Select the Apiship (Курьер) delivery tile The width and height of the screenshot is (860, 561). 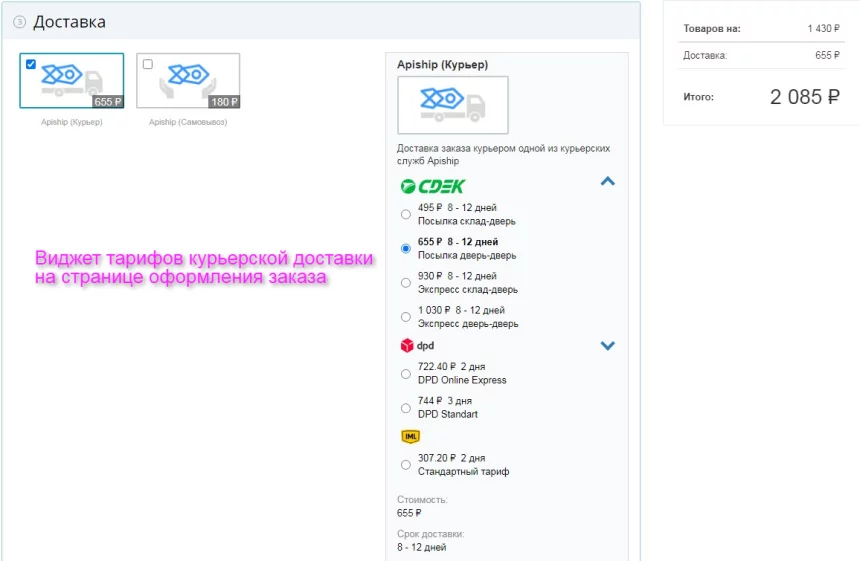pyautogui.click(x=72, y=80)
